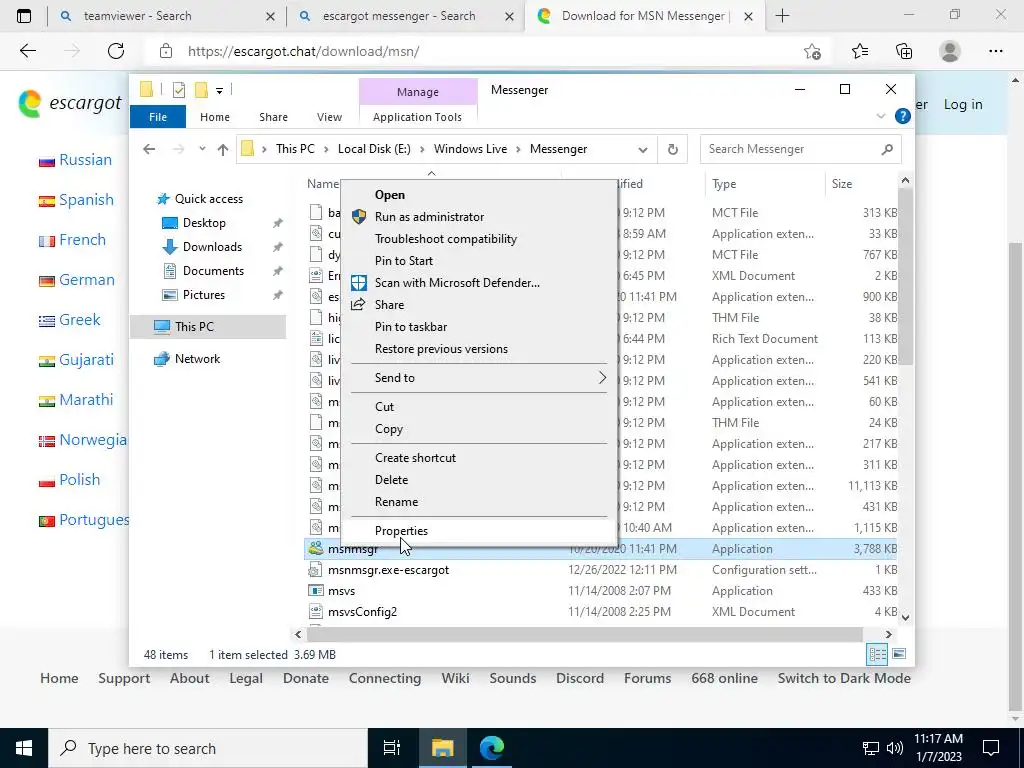1024x768 pixels.
Task: Open Windows Start menu
Action: (24, 748)
